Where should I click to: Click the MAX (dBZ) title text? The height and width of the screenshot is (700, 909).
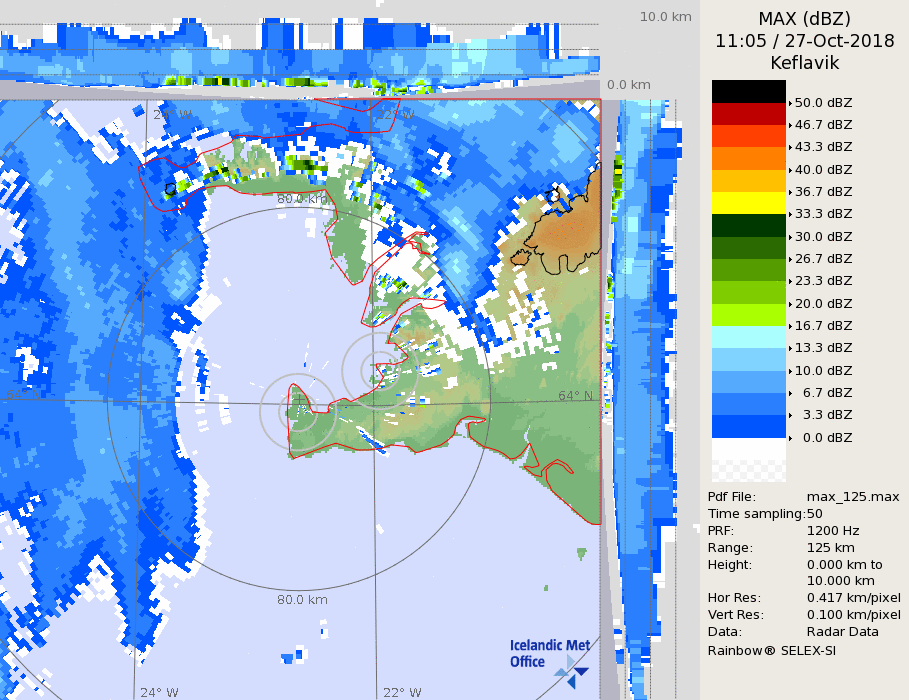pyautogui.click(x=804, y=18)
